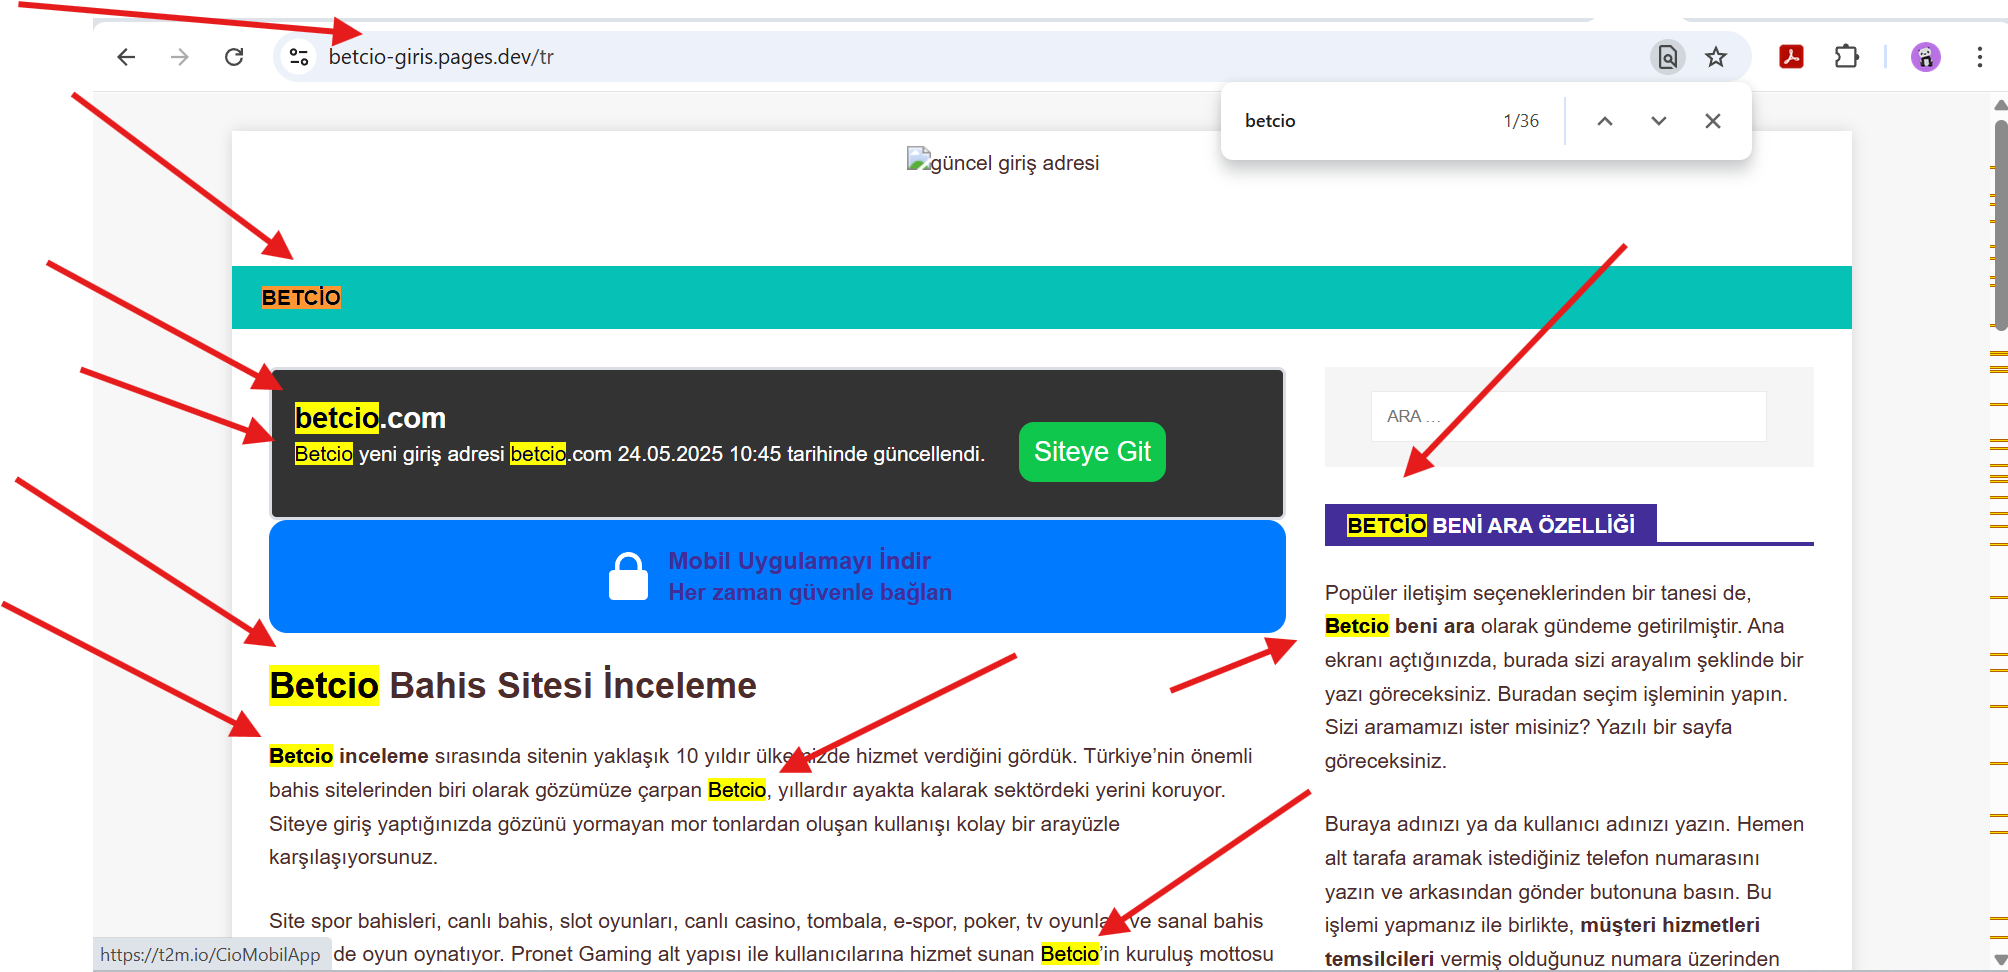2008x972 pixels.
Task: Open the Chrome three-dot menu
Action: click(1979, 57)
